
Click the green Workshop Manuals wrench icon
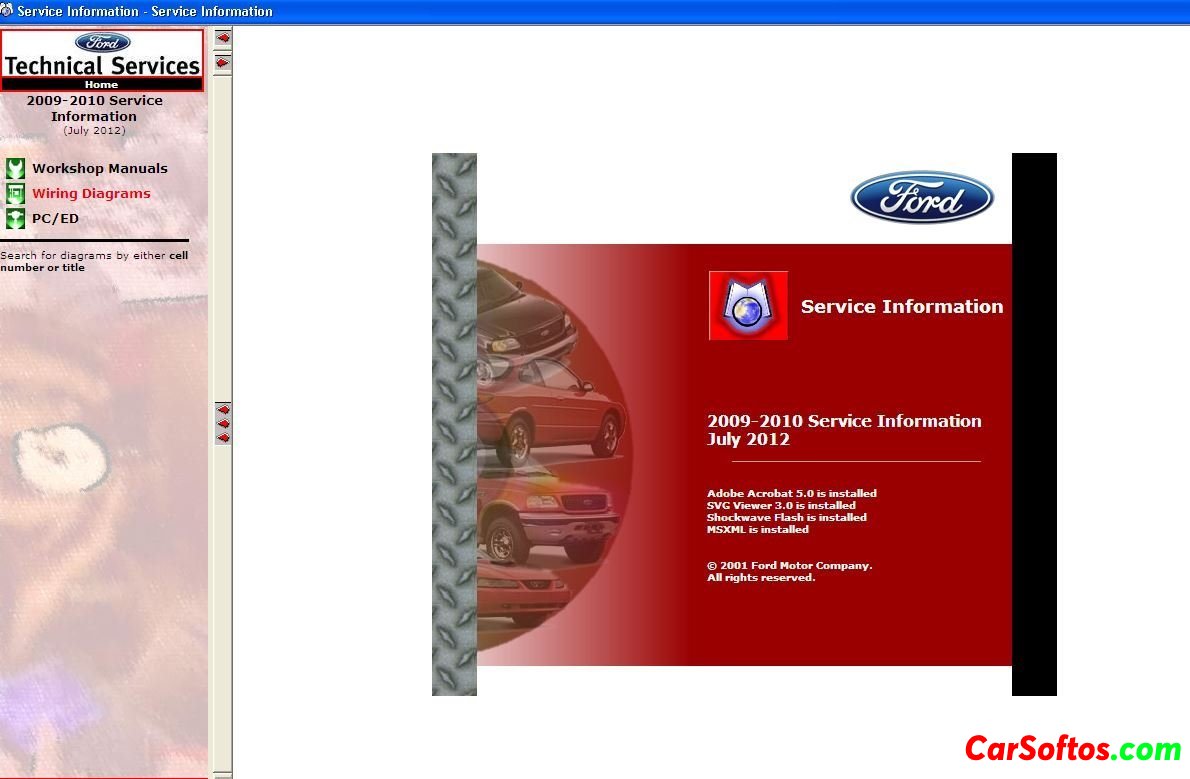[x=15, y=168]
